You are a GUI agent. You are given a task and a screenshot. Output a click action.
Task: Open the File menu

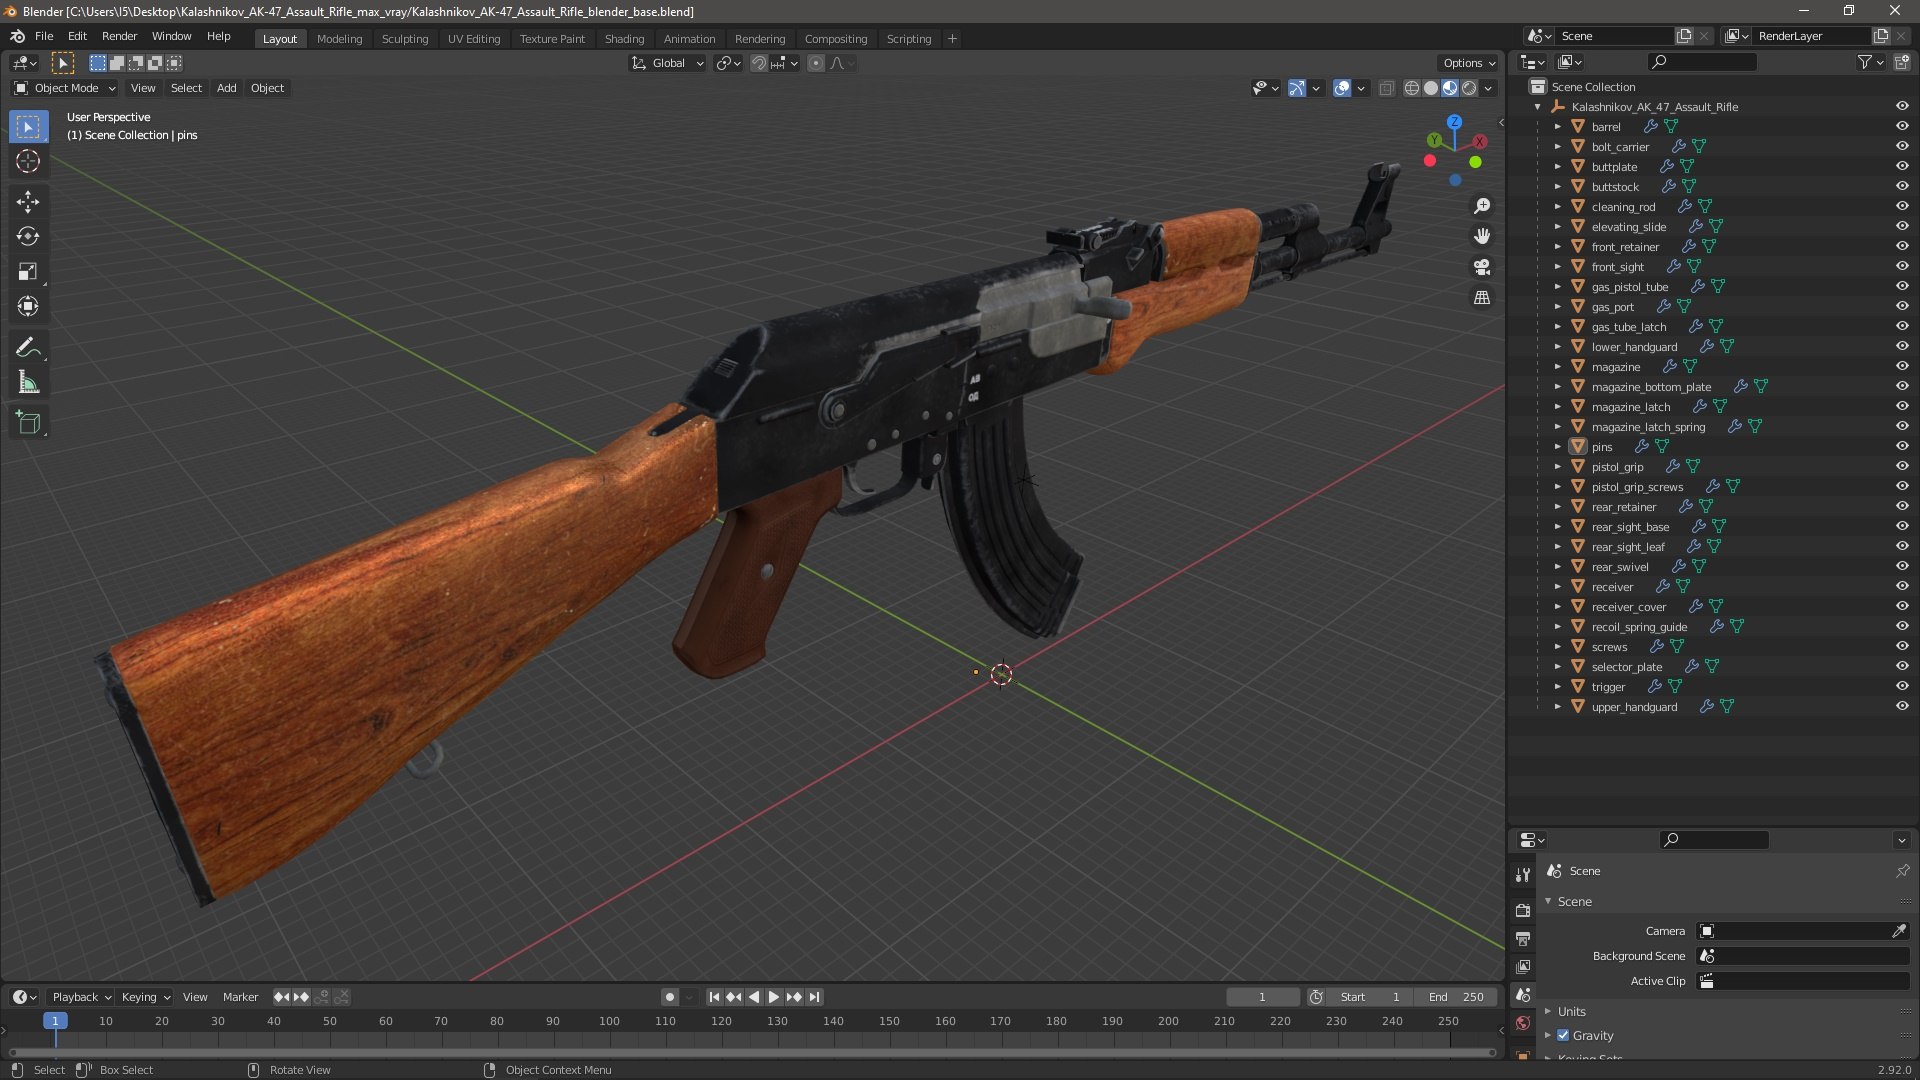click(44, 36)
